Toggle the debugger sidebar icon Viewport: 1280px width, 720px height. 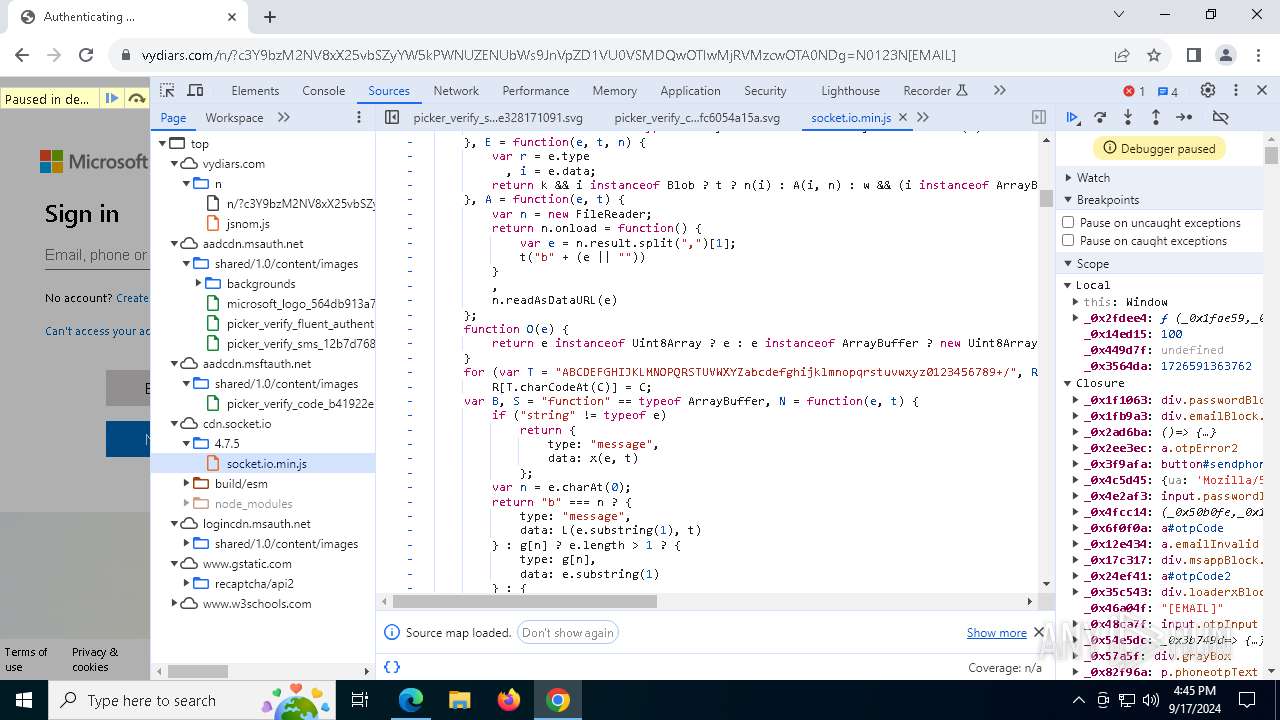click(1039, 117)
